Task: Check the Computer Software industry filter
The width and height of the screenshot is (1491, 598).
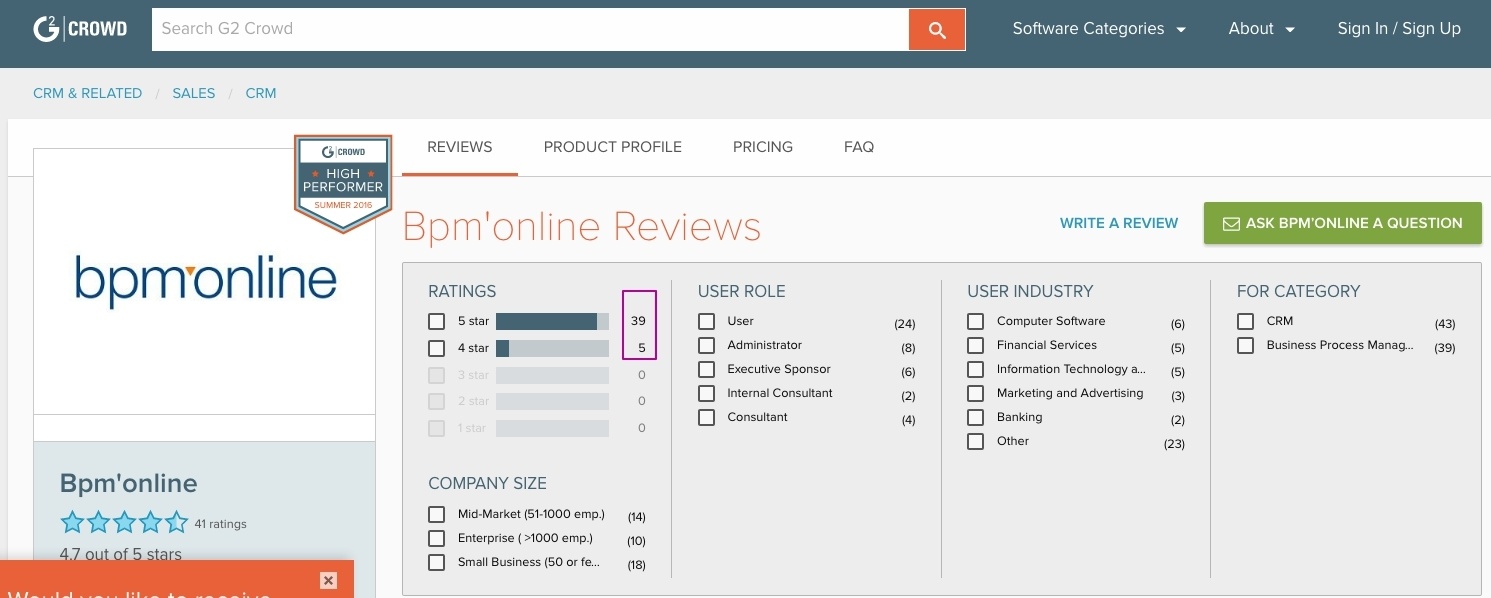Action: tap(976, 321)
